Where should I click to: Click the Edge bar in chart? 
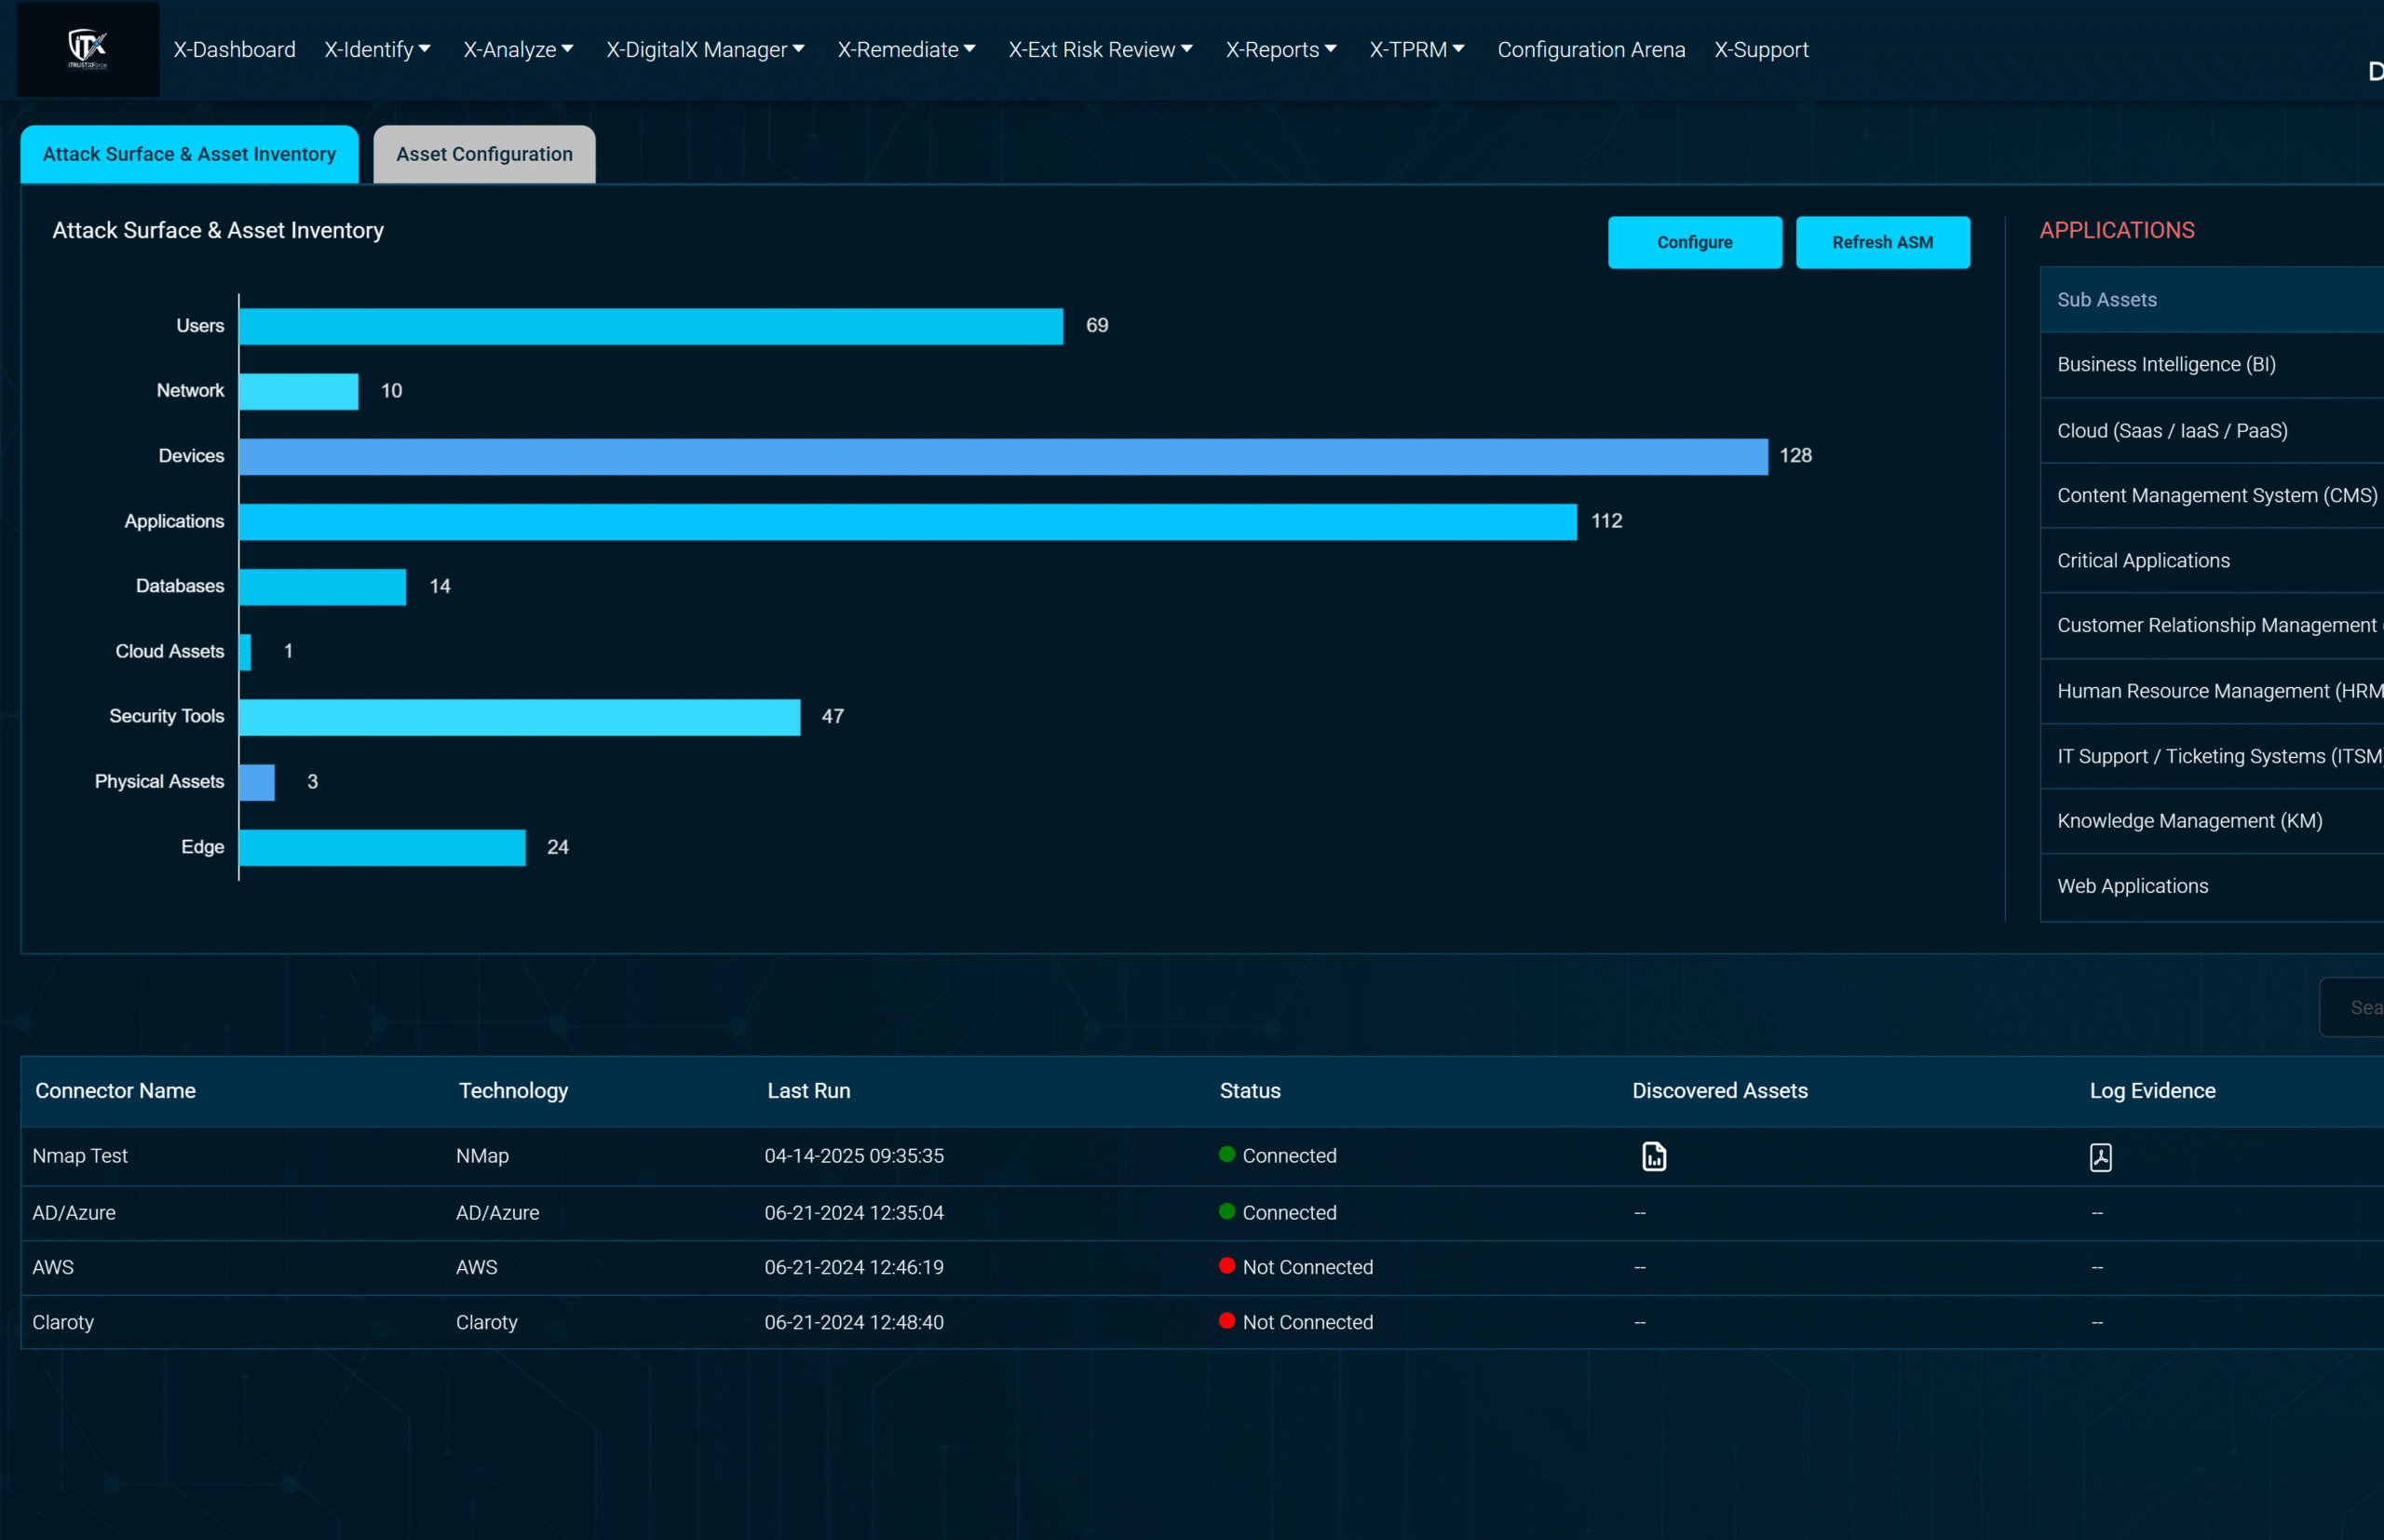pos(382,847)
